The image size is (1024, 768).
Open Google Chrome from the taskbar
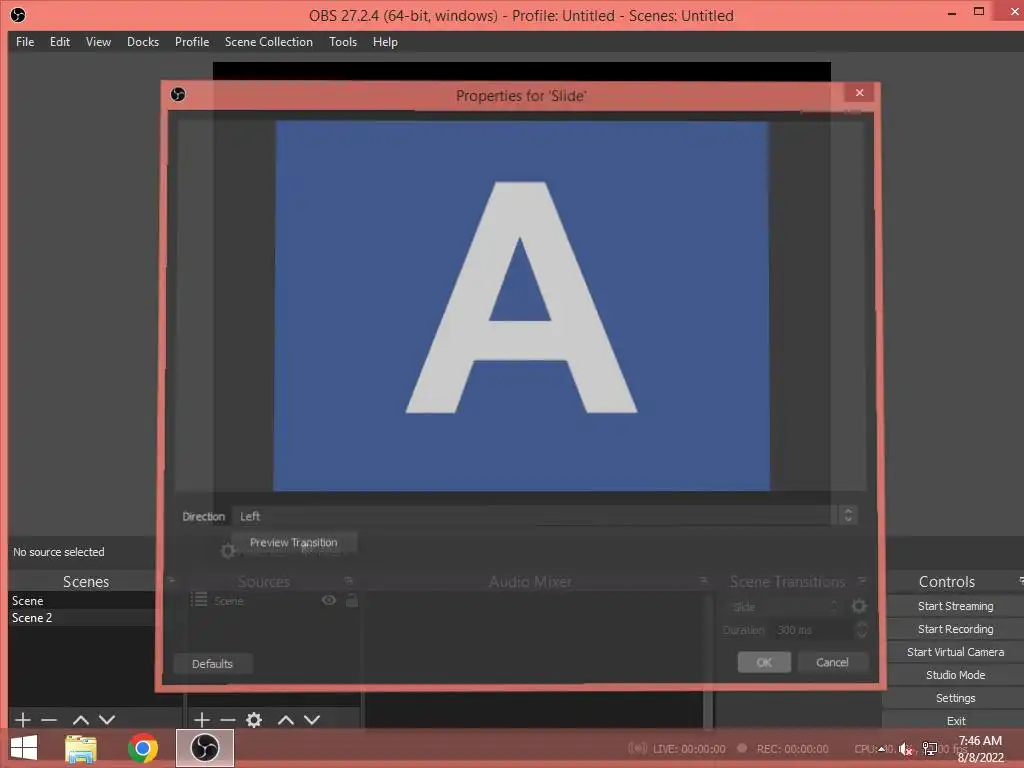[x=142, y=748]
